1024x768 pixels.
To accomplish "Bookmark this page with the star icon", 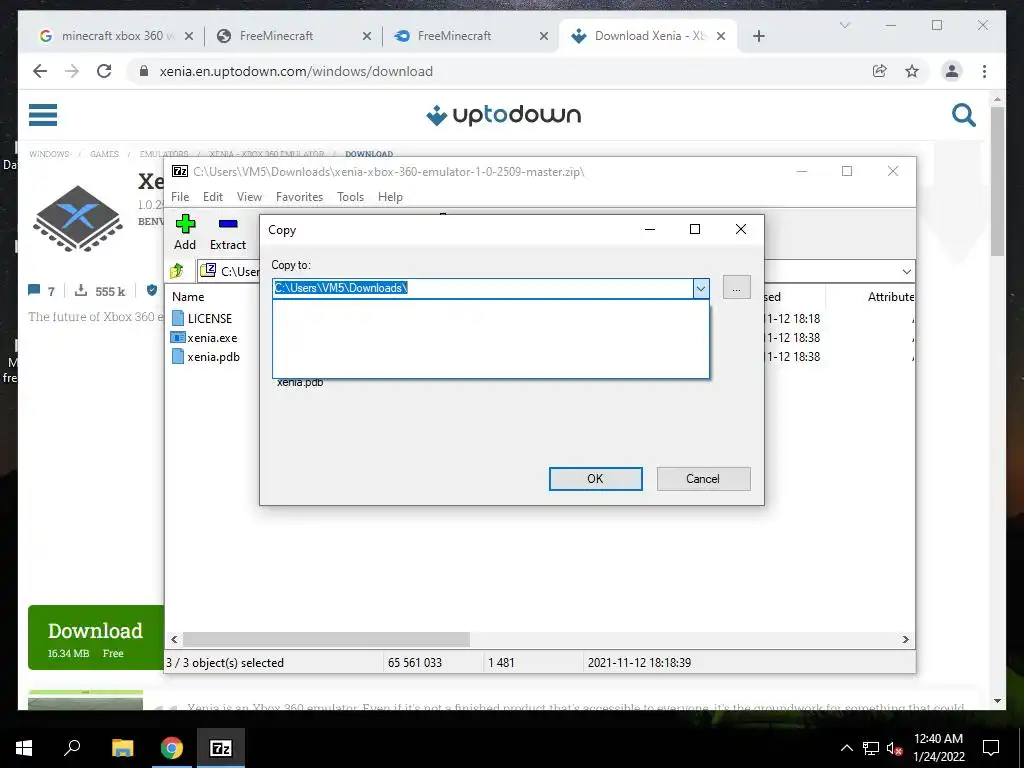I will (x=912, y=71).
